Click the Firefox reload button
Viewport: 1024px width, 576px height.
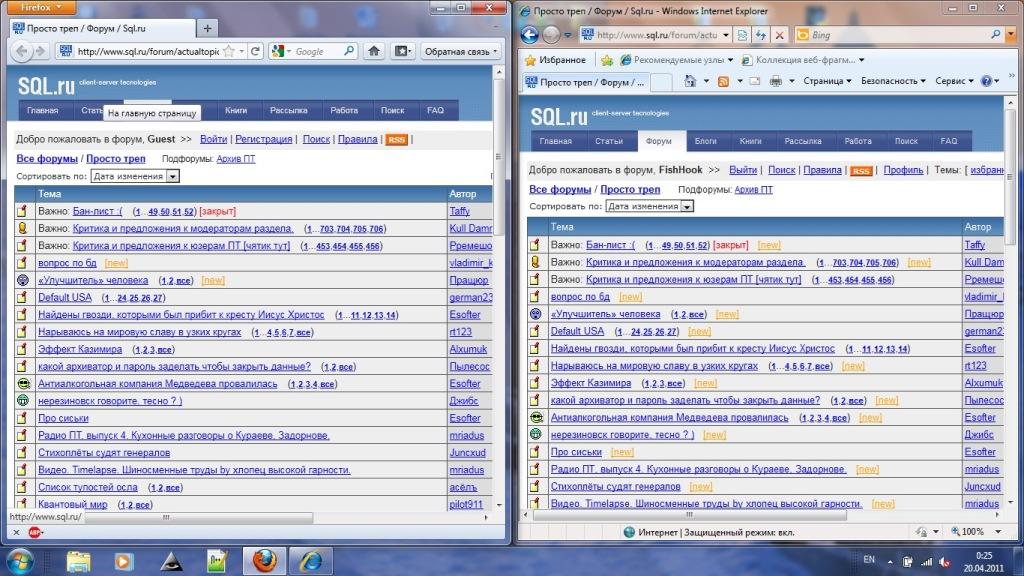point(256,51)
